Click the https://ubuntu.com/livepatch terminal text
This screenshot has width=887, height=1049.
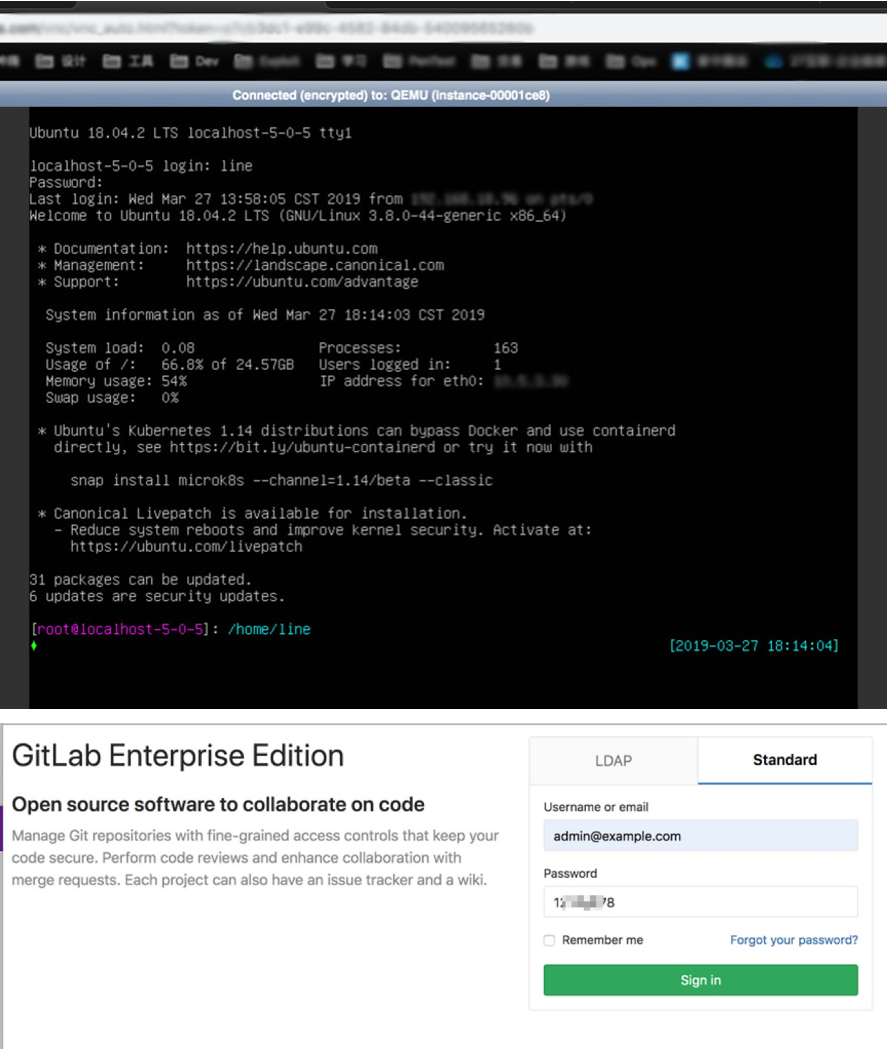[x=186, y=547]
